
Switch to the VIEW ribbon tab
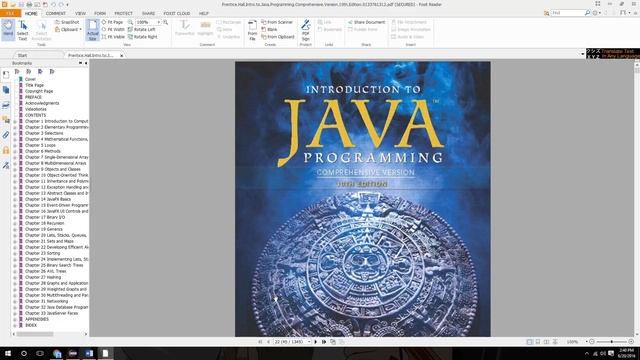80,13
